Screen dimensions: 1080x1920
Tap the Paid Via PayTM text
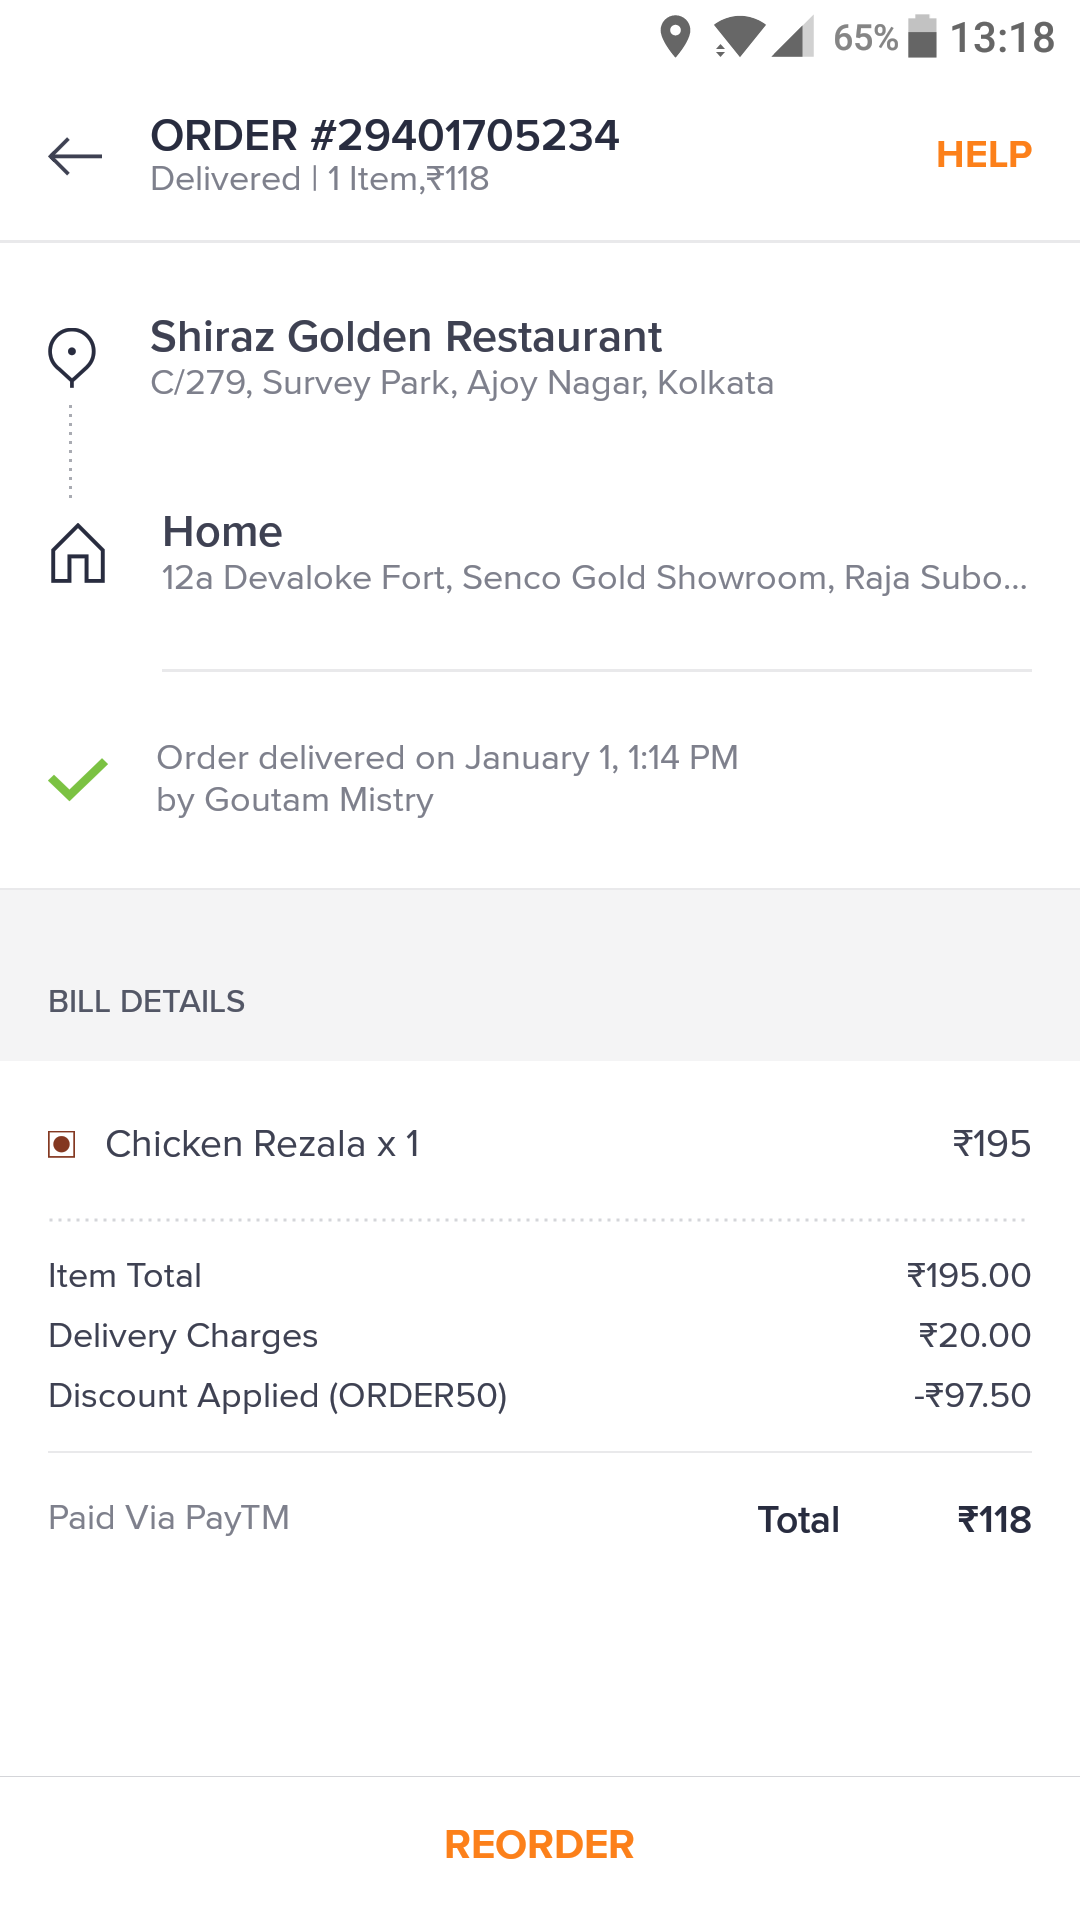click(x=169, y=1518)
